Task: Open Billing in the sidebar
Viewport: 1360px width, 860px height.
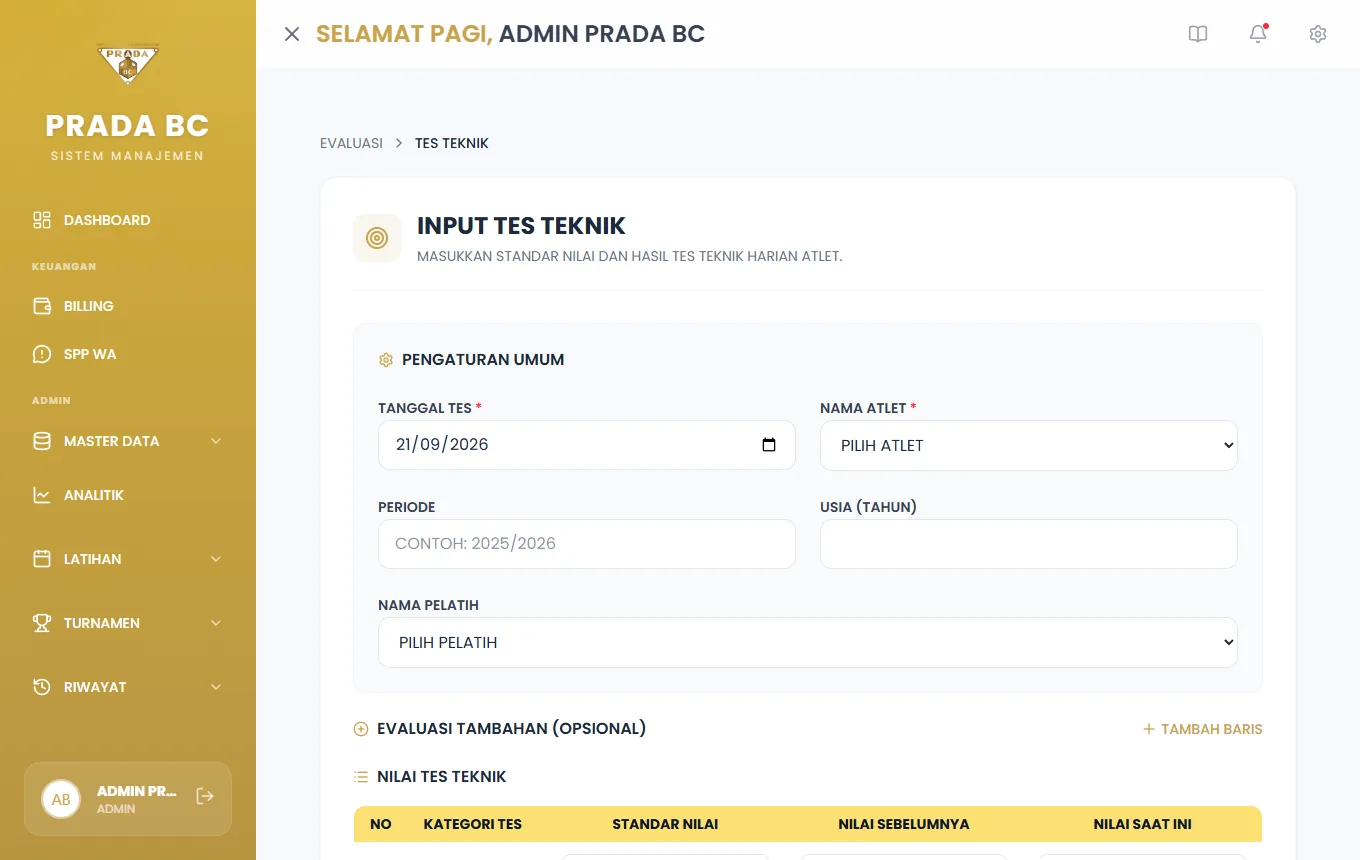Action: click(x=89, y=306)
